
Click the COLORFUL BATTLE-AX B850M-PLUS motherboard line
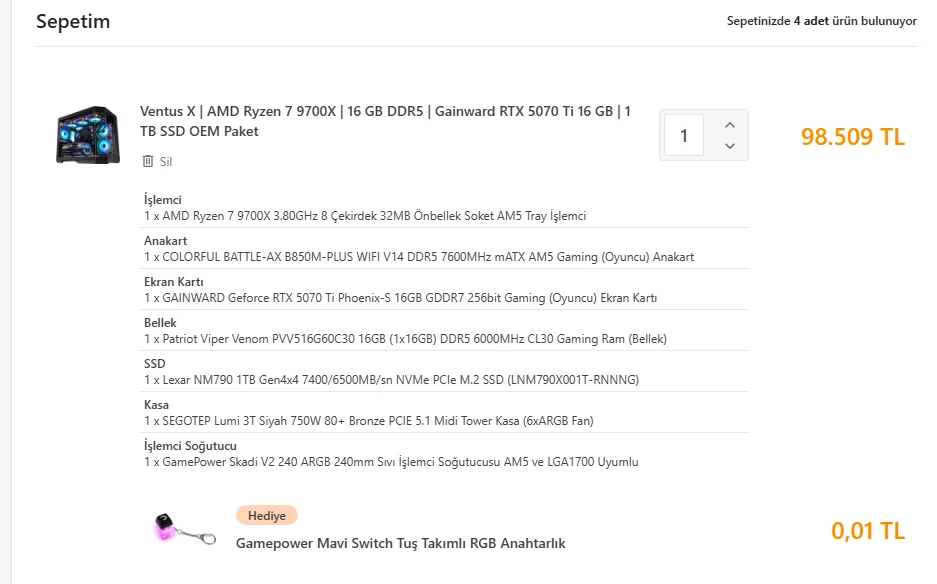click(419, 257)
